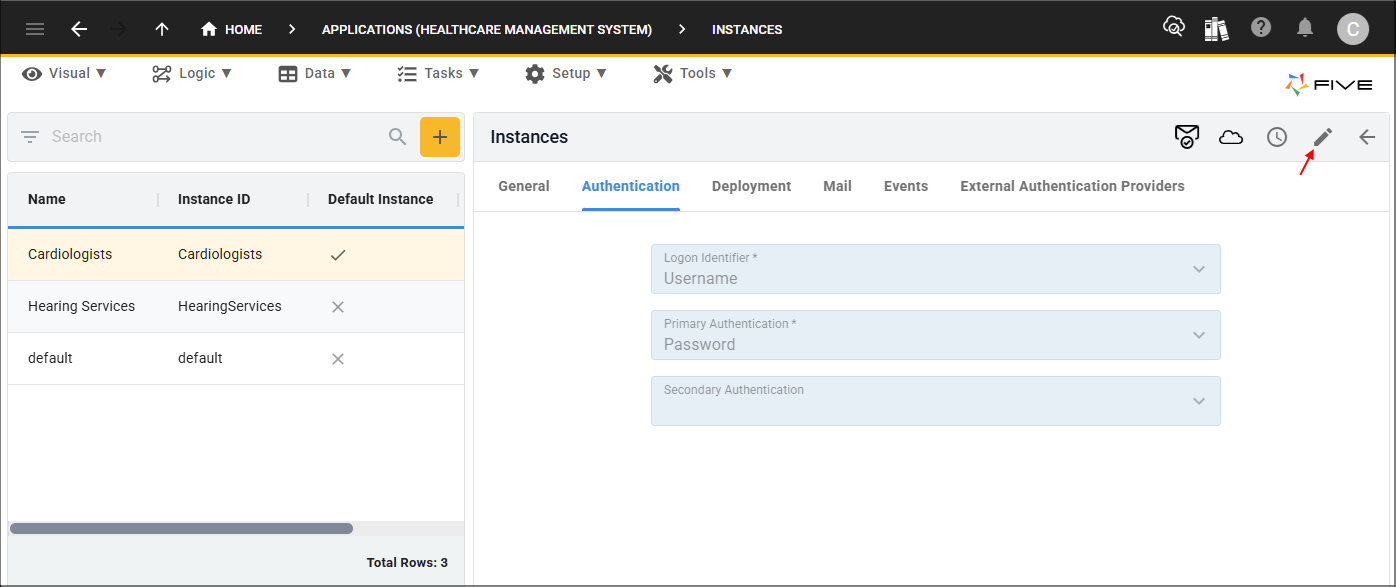
Task: Open Applications (Healthcare Management System) breadcrumb
Action: click(x=487, y=29)
